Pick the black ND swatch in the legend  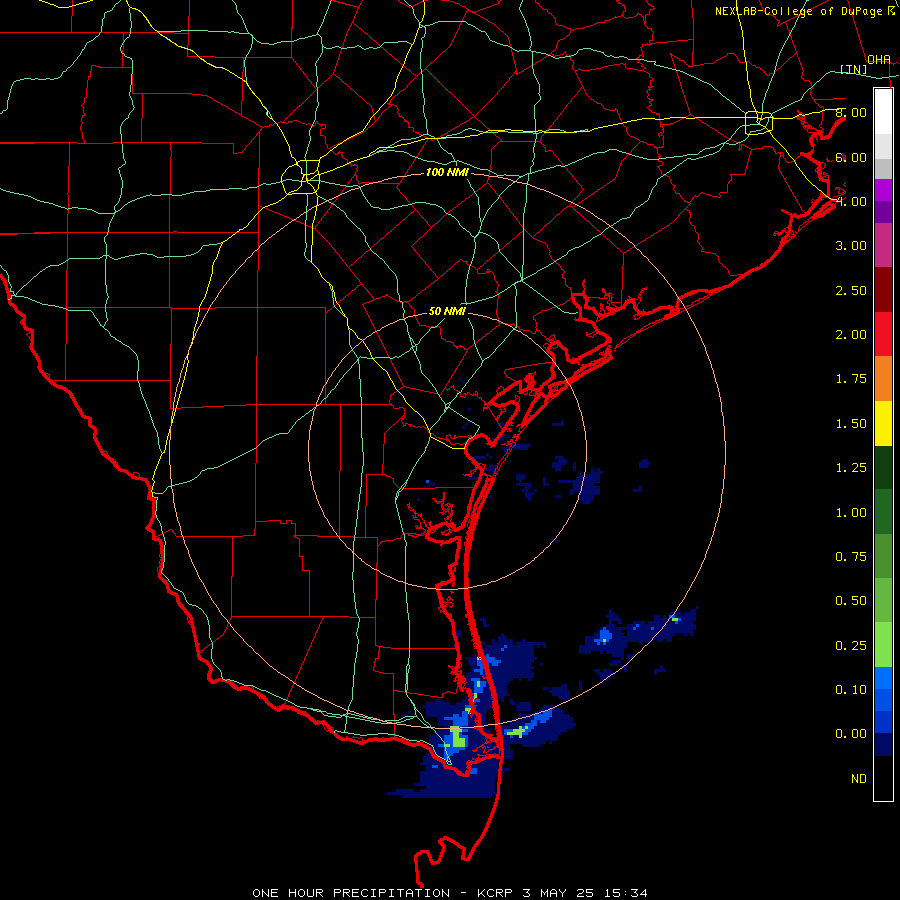[x=883, y=778]
